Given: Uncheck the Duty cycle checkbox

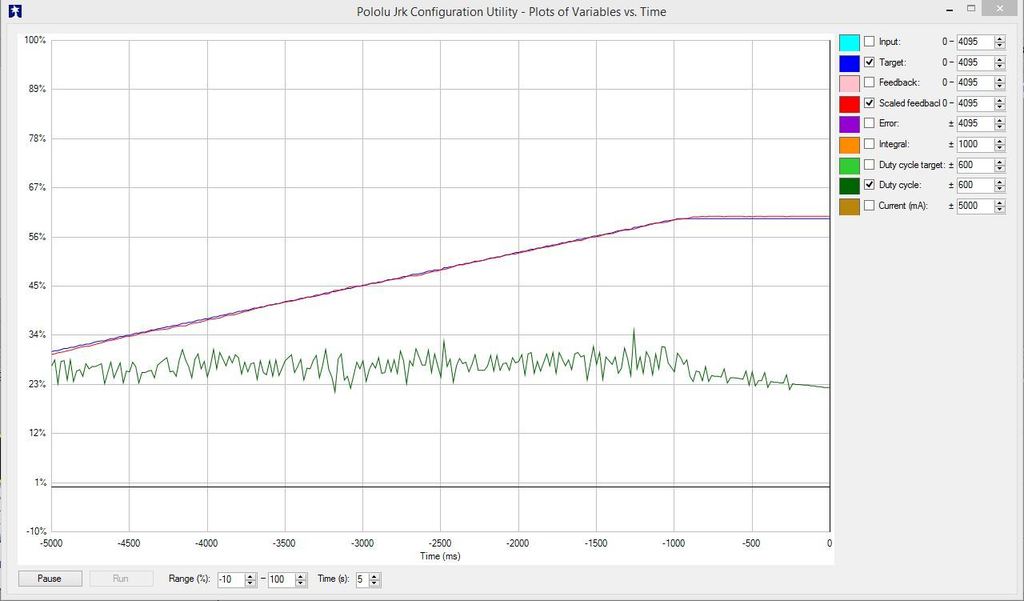Looking at the screenshot, I should click(869, 185).
